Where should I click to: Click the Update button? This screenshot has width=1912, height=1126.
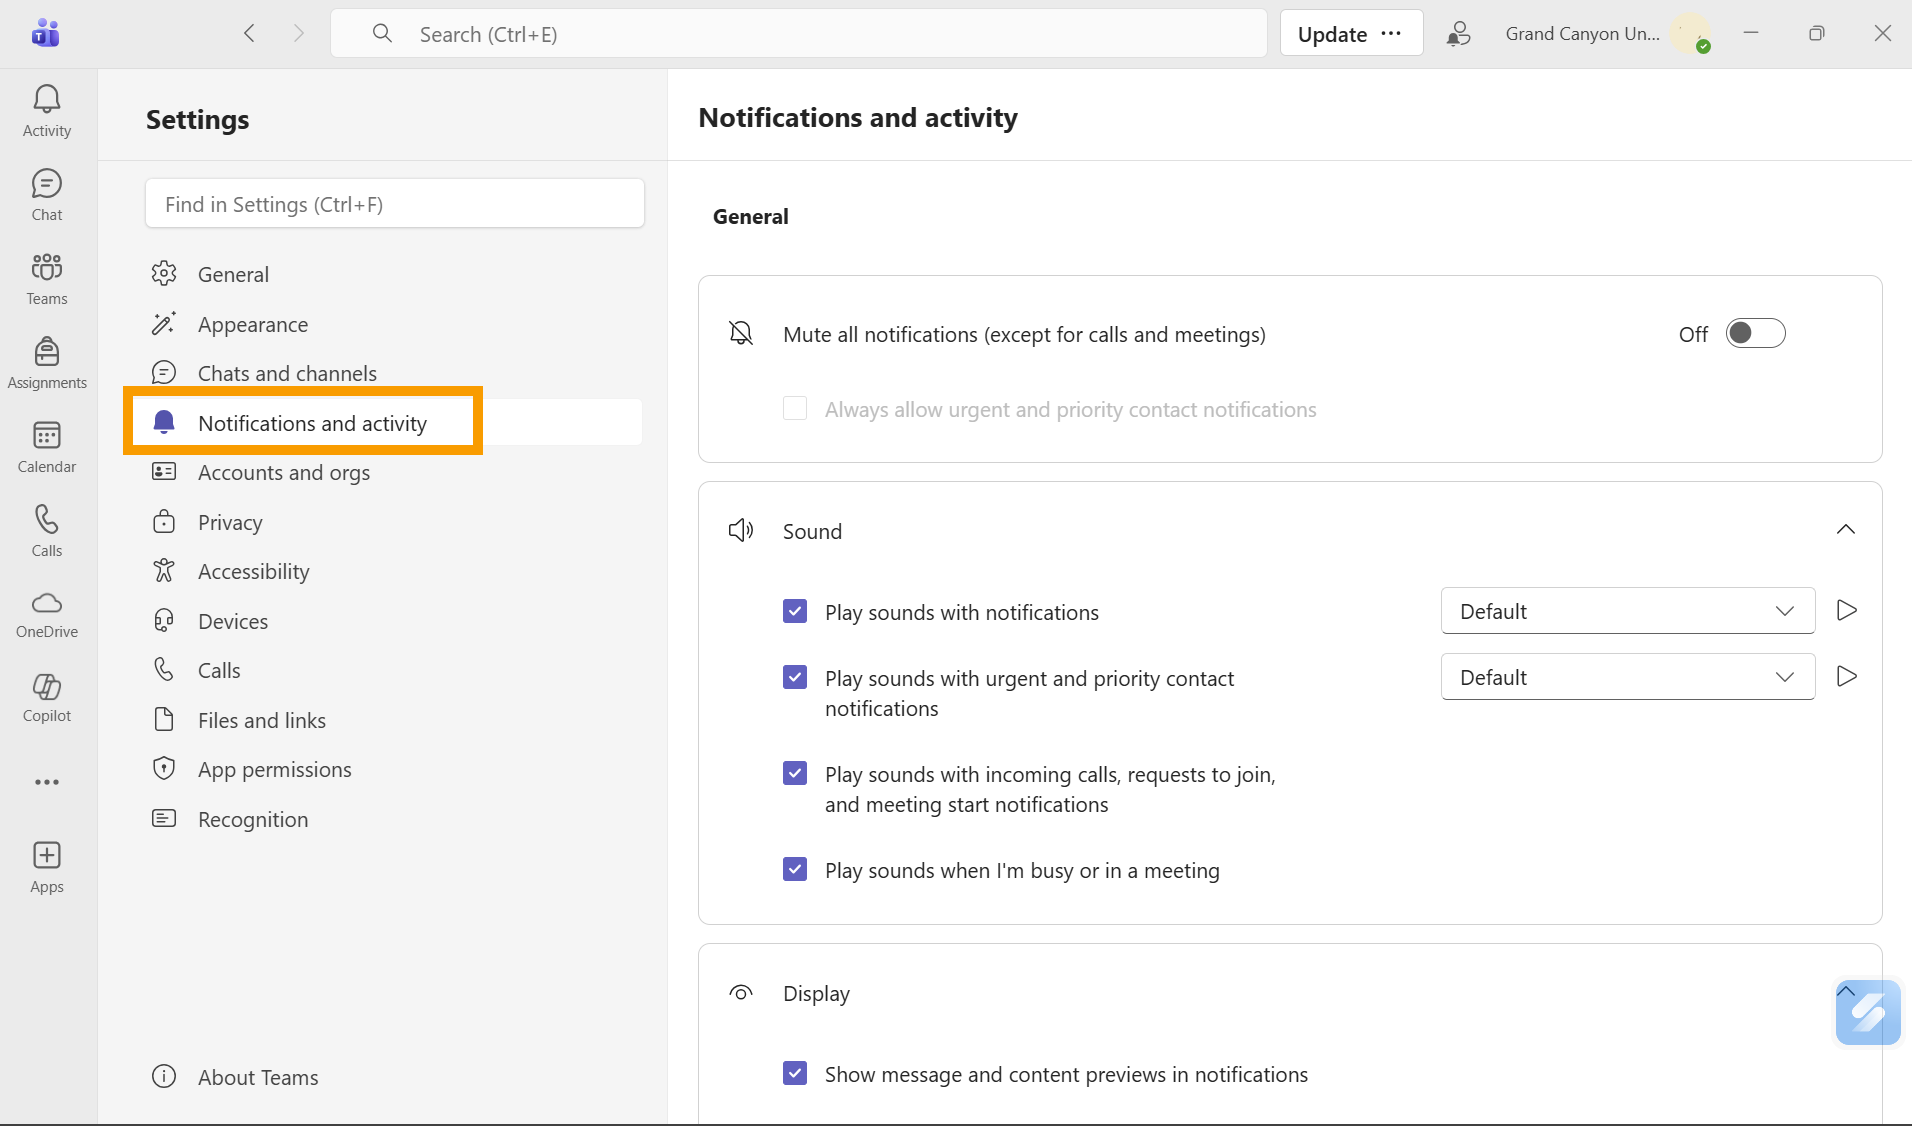point(1332,34)
